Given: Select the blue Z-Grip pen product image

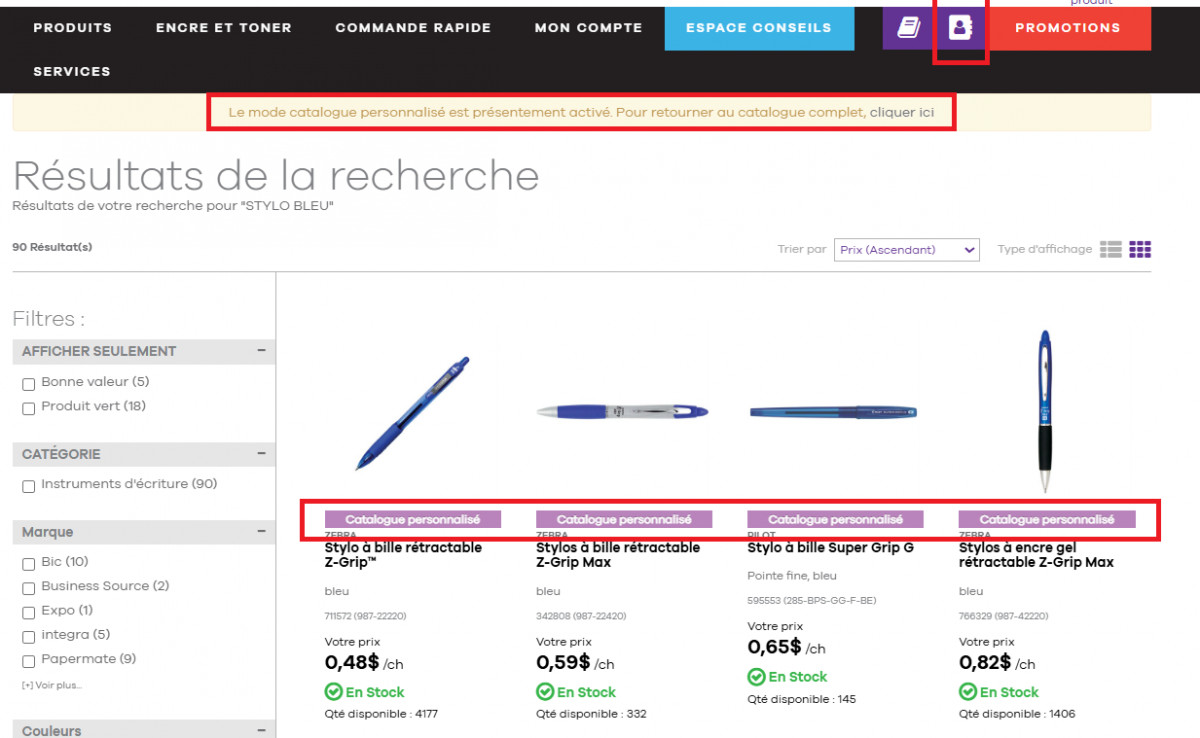Looking at the screenshot, I should (411, 410).
